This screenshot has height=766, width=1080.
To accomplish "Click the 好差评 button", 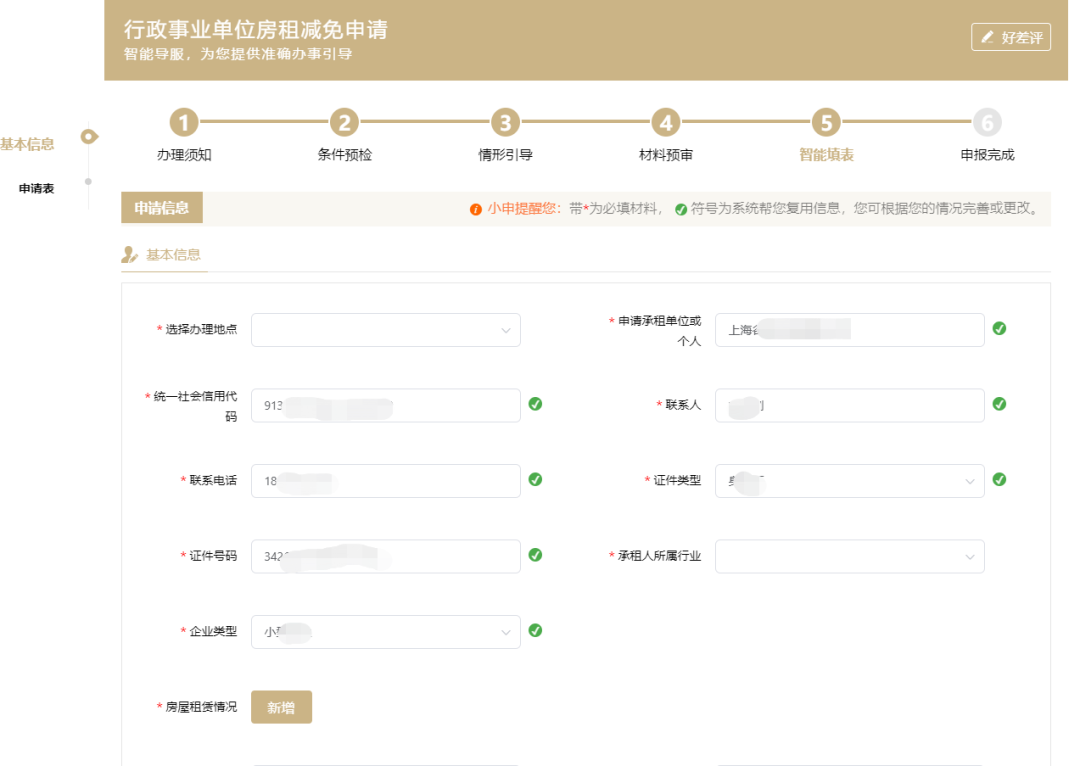I will click(1010, 37).
